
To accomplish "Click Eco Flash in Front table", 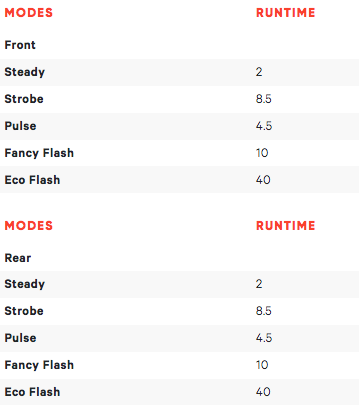I will point(32,180).
